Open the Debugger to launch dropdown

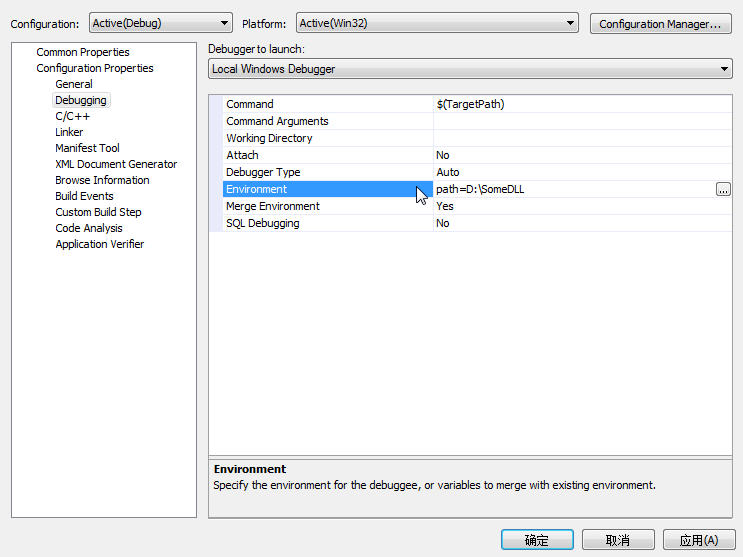pyautogui.click(x=470, y=69)
